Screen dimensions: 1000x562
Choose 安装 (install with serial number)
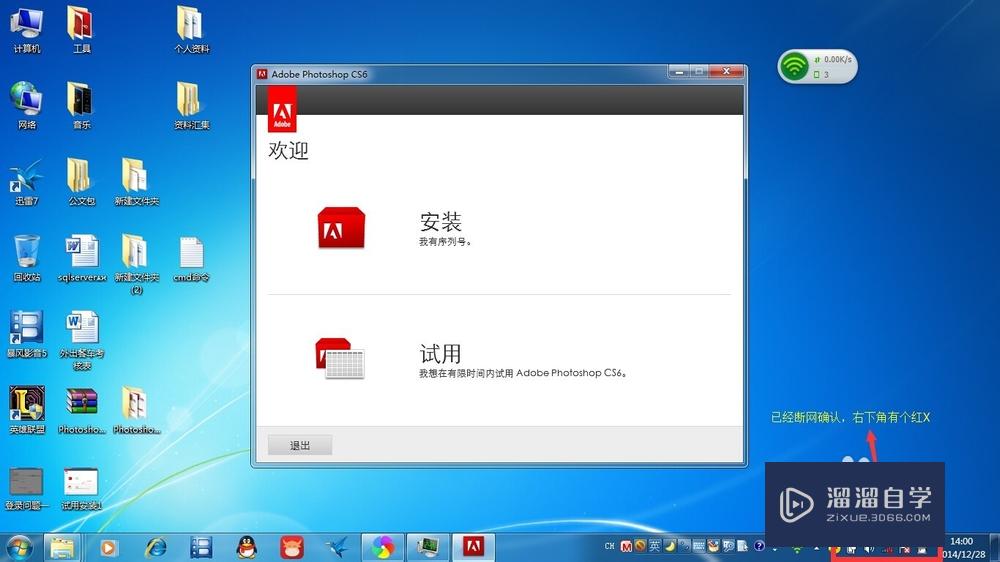(441, 222)
